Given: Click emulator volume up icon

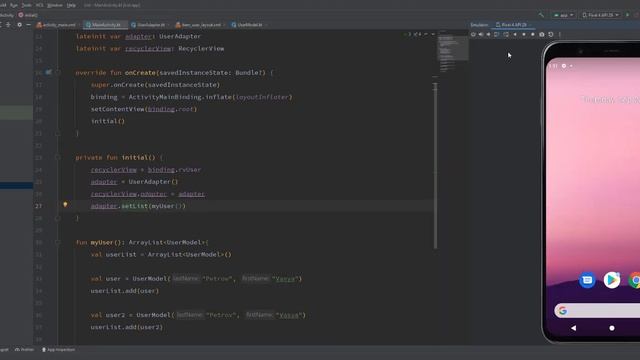Looking at the screenshot, I should pos(481,35).
